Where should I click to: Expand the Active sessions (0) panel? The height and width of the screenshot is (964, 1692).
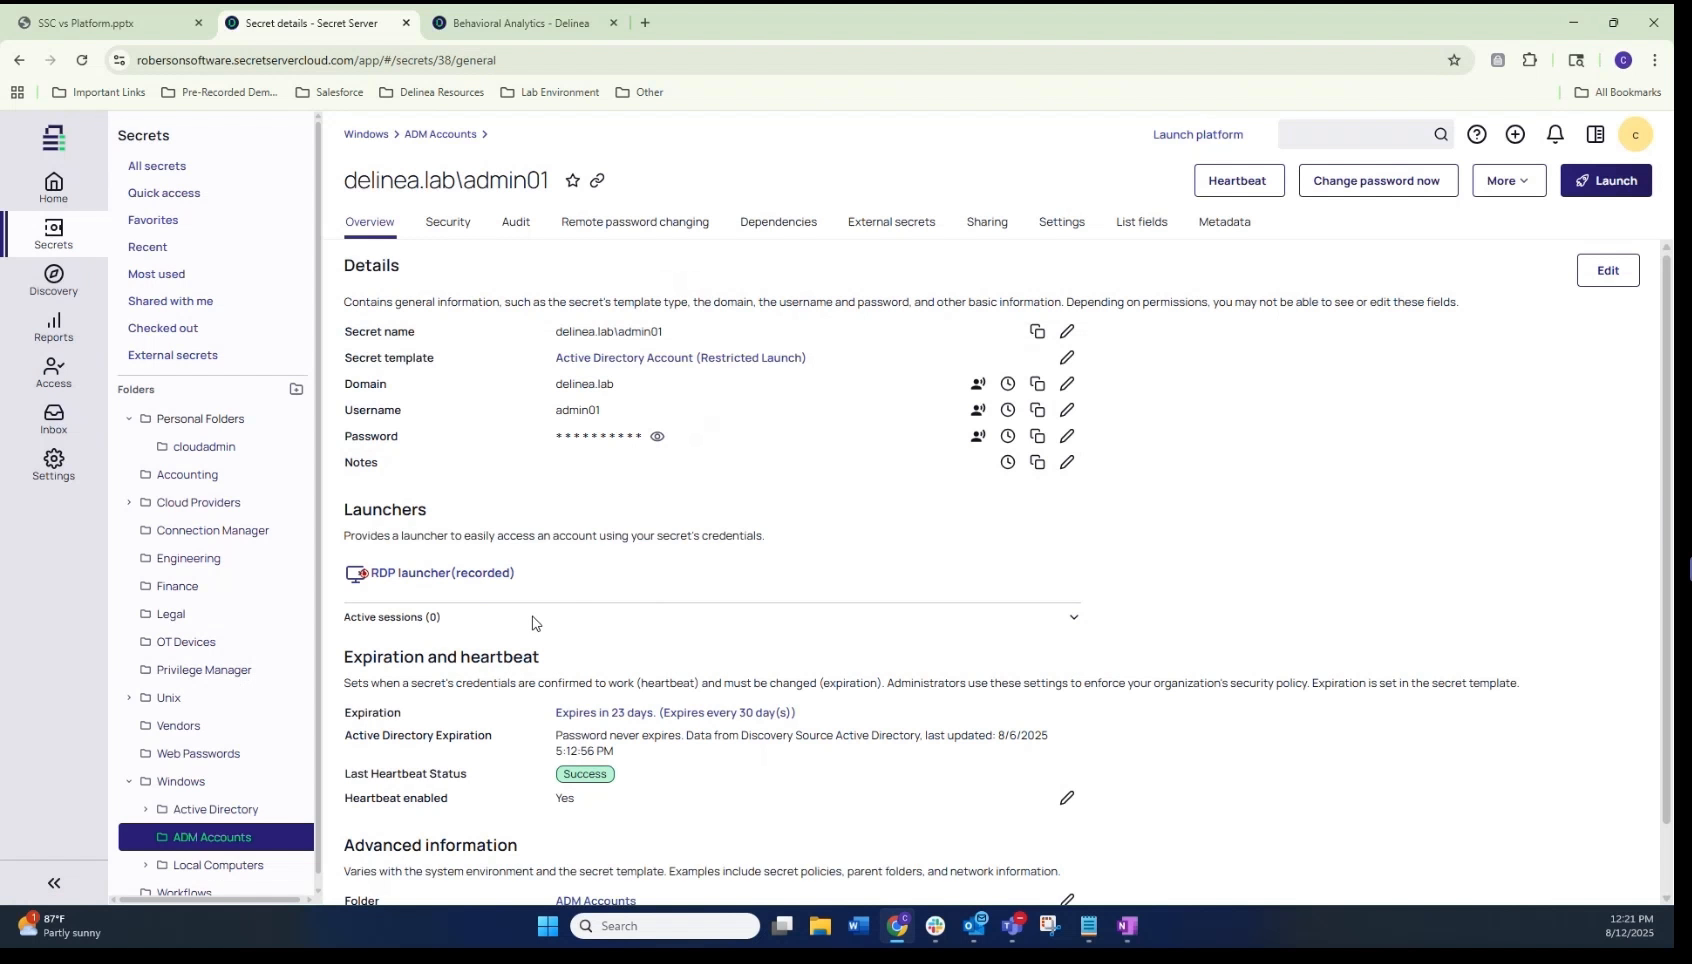coord(1073,617)
